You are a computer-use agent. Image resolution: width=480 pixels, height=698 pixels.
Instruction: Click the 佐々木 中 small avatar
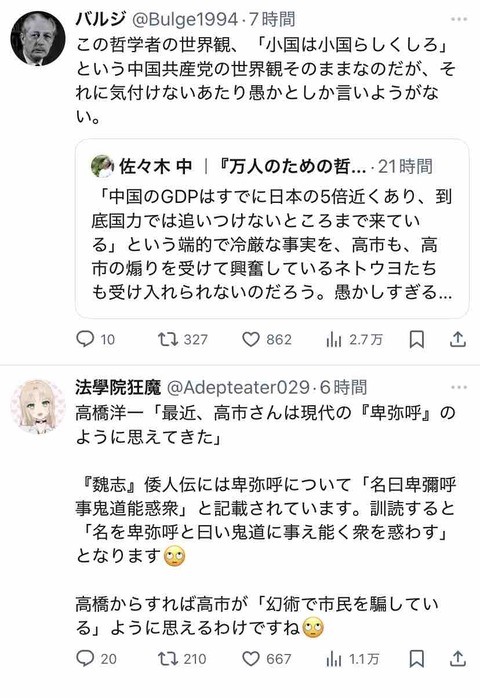102,166
